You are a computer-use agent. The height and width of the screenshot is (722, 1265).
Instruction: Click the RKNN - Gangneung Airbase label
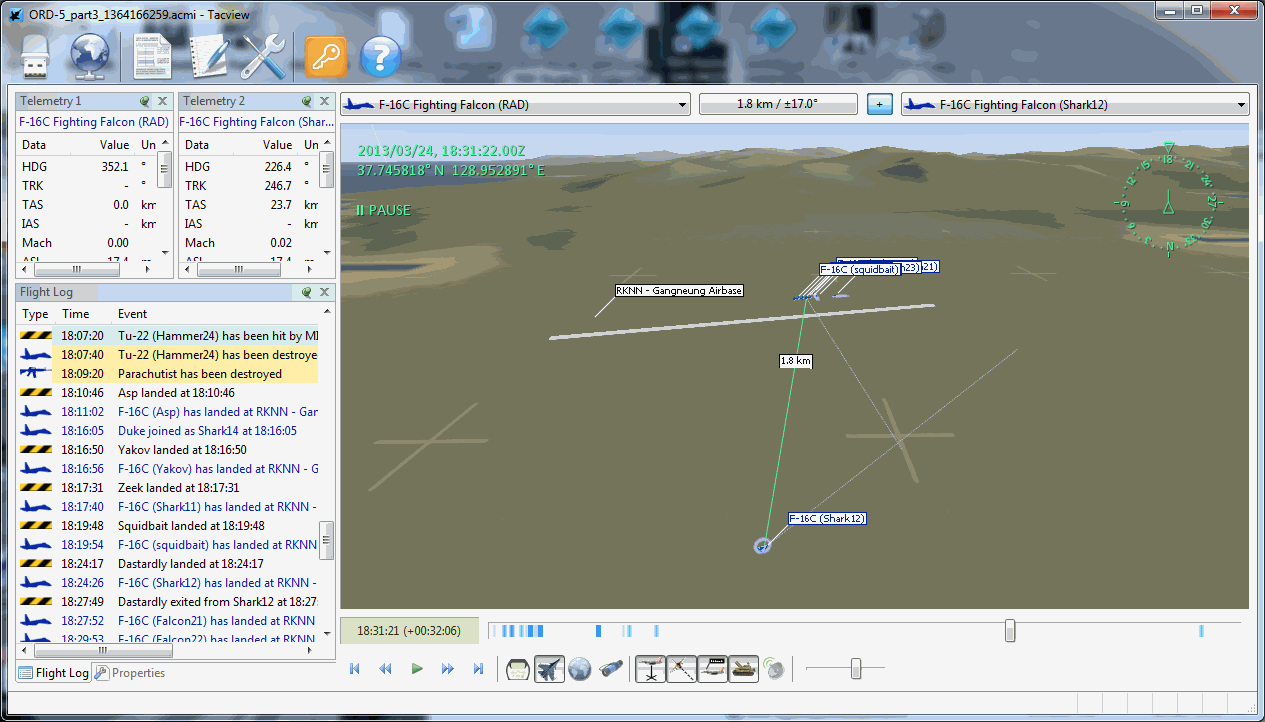[x=679, y=291]
